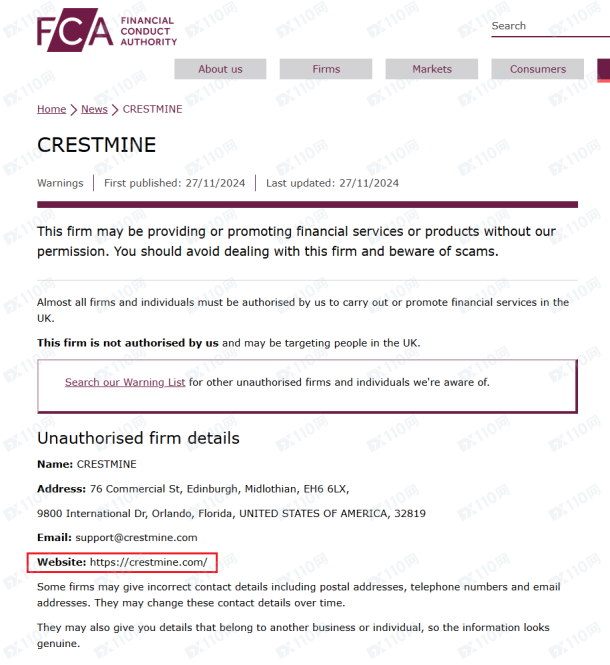
Task: Go to News breadcrumb link
Action: point(94,109)
